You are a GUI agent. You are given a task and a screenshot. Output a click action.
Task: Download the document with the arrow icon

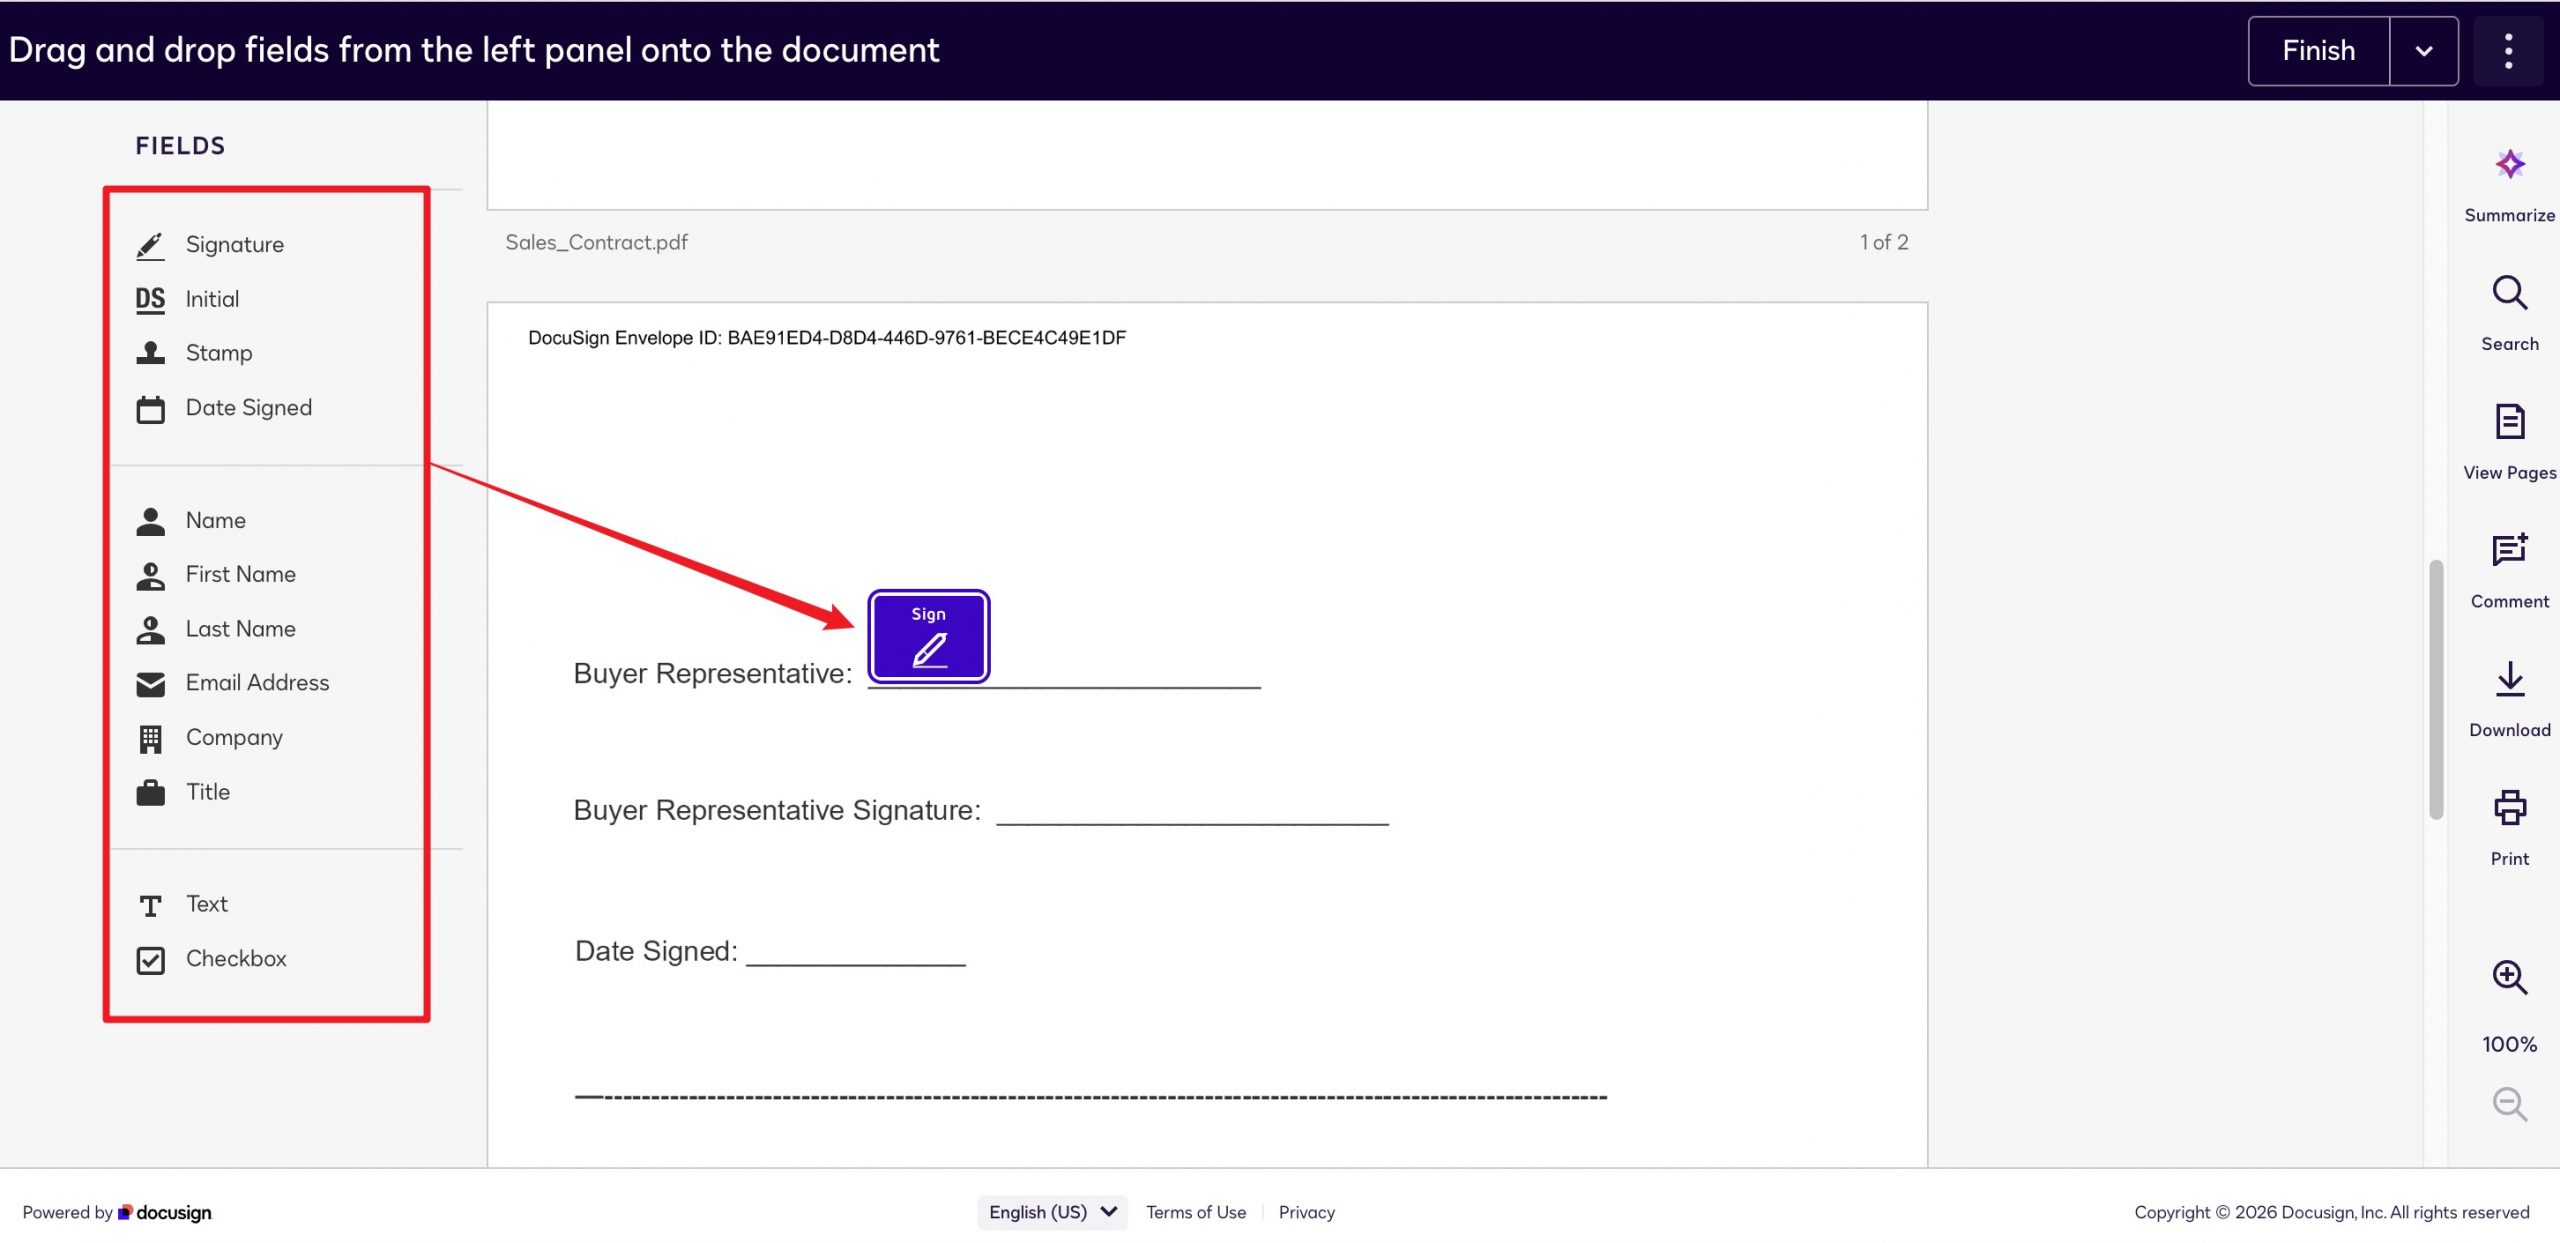pos(2509,679)
